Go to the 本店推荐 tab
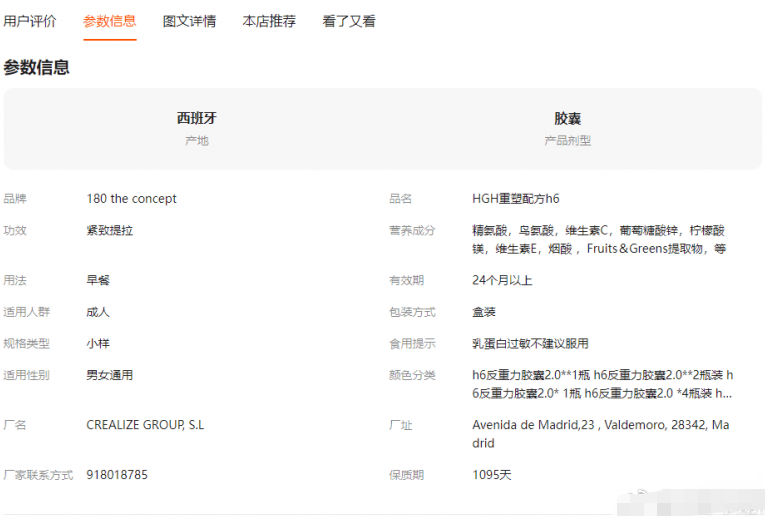This screenshot has width=765, height=519. (x=269, y=21)
